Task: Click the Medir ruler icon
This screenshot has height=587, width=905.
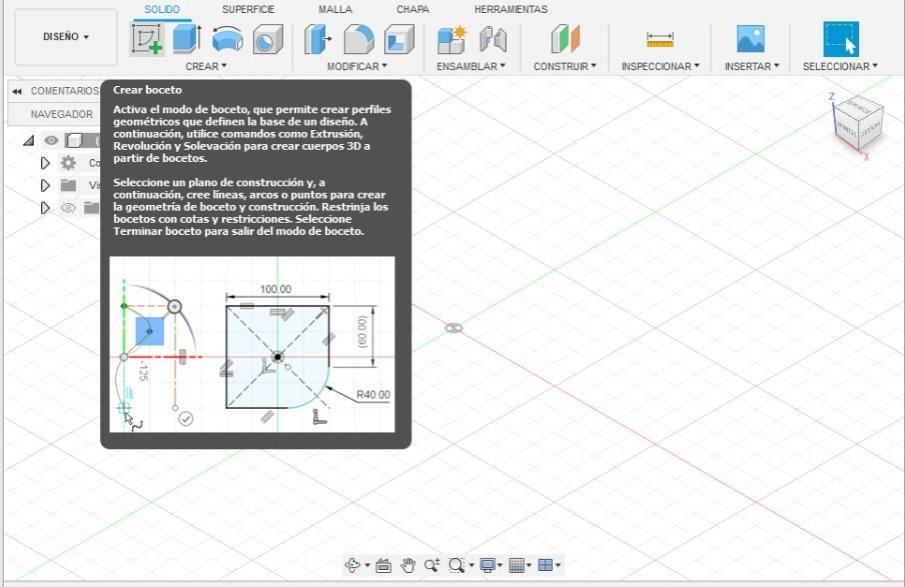Action: (660, 40)
